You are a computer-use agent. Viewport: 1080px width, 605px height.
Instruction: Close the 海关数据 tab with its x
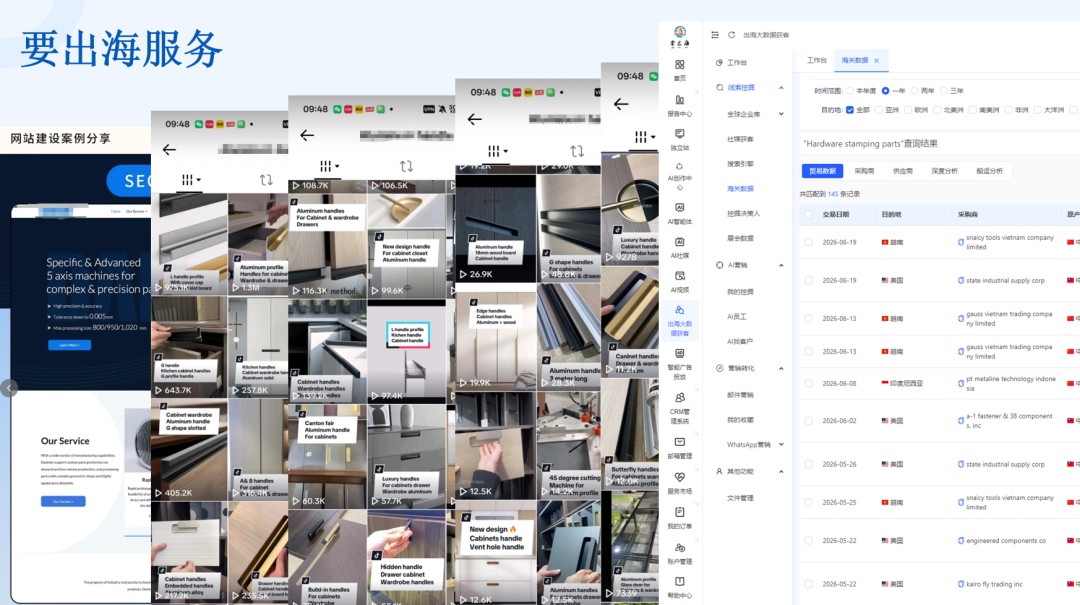(x=877, y=61)
